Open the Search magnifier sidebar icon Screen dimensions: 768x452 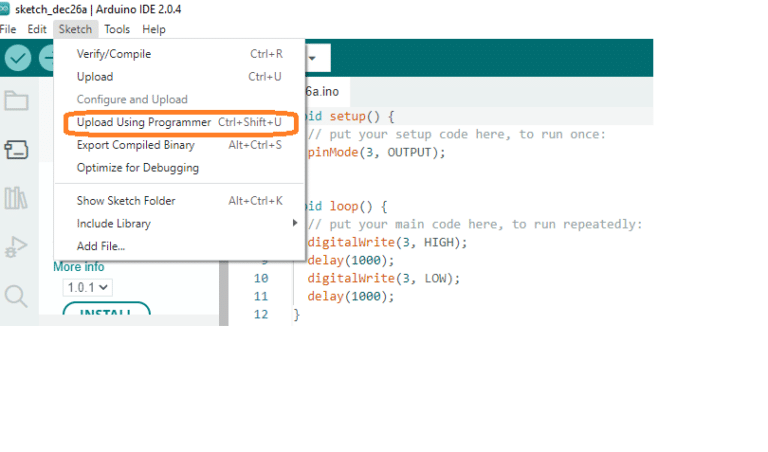pyautogui.click(x=16, y=296)
